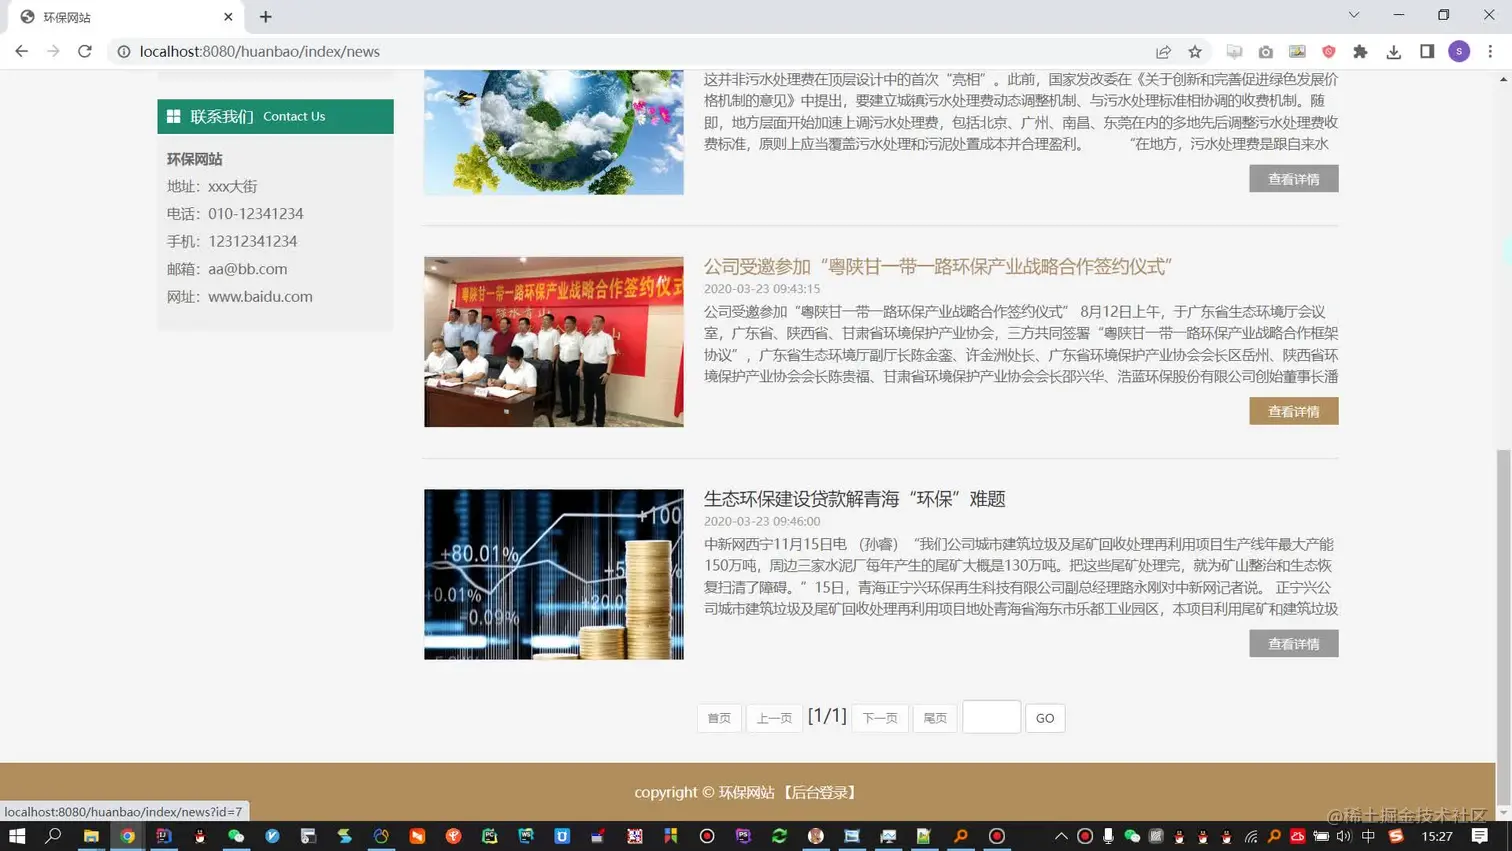Click the 010-12341234 phone text
Image resolution: width=1512 pixels, height=851 pixels.
255,214
